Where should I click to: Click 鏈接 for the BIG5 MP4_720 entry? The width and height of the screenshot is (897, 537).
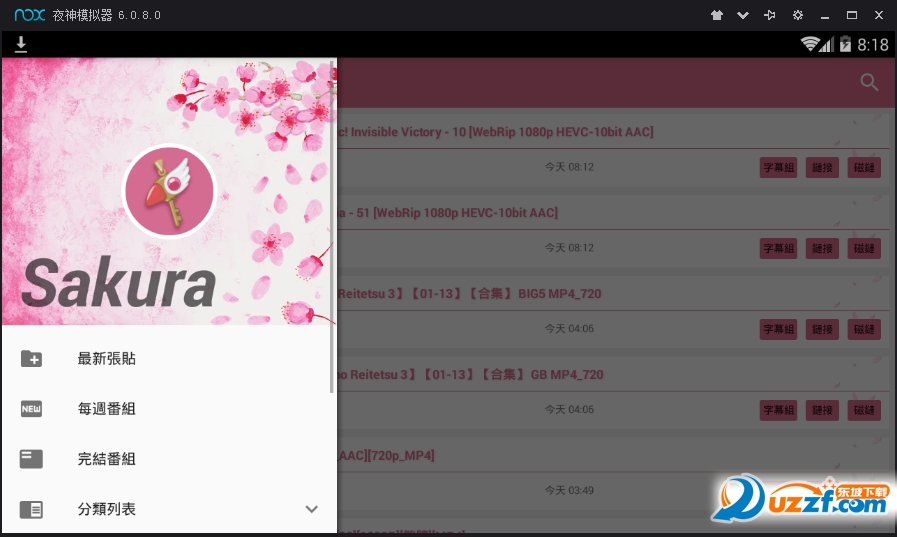(x=822, y=329)
